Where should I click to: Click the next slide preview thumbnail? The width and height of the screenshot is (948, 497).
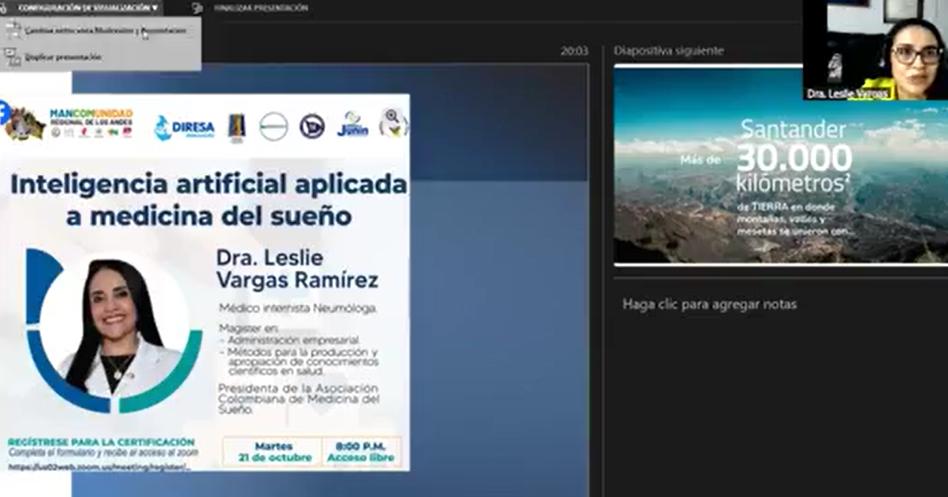pyautogui.click(x=780, y=165)
